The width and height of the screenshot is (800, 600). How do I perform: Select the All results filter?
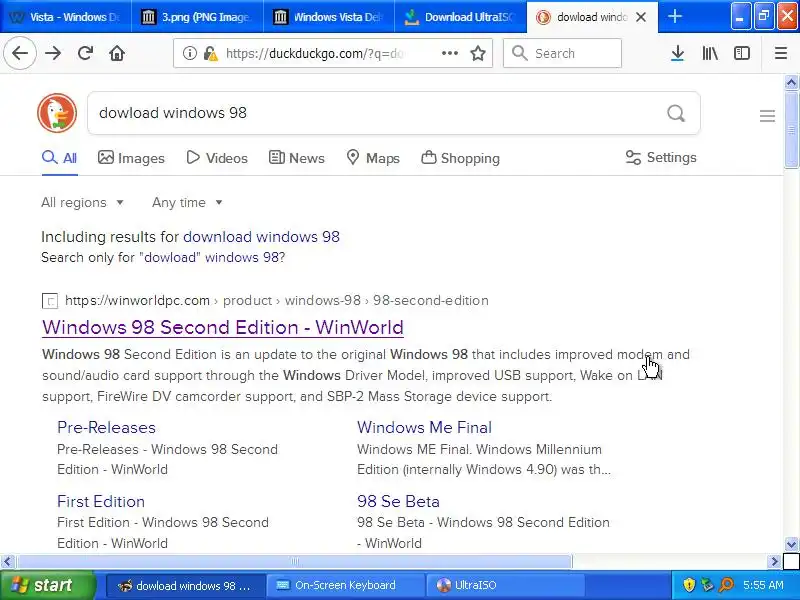point(60,158)
